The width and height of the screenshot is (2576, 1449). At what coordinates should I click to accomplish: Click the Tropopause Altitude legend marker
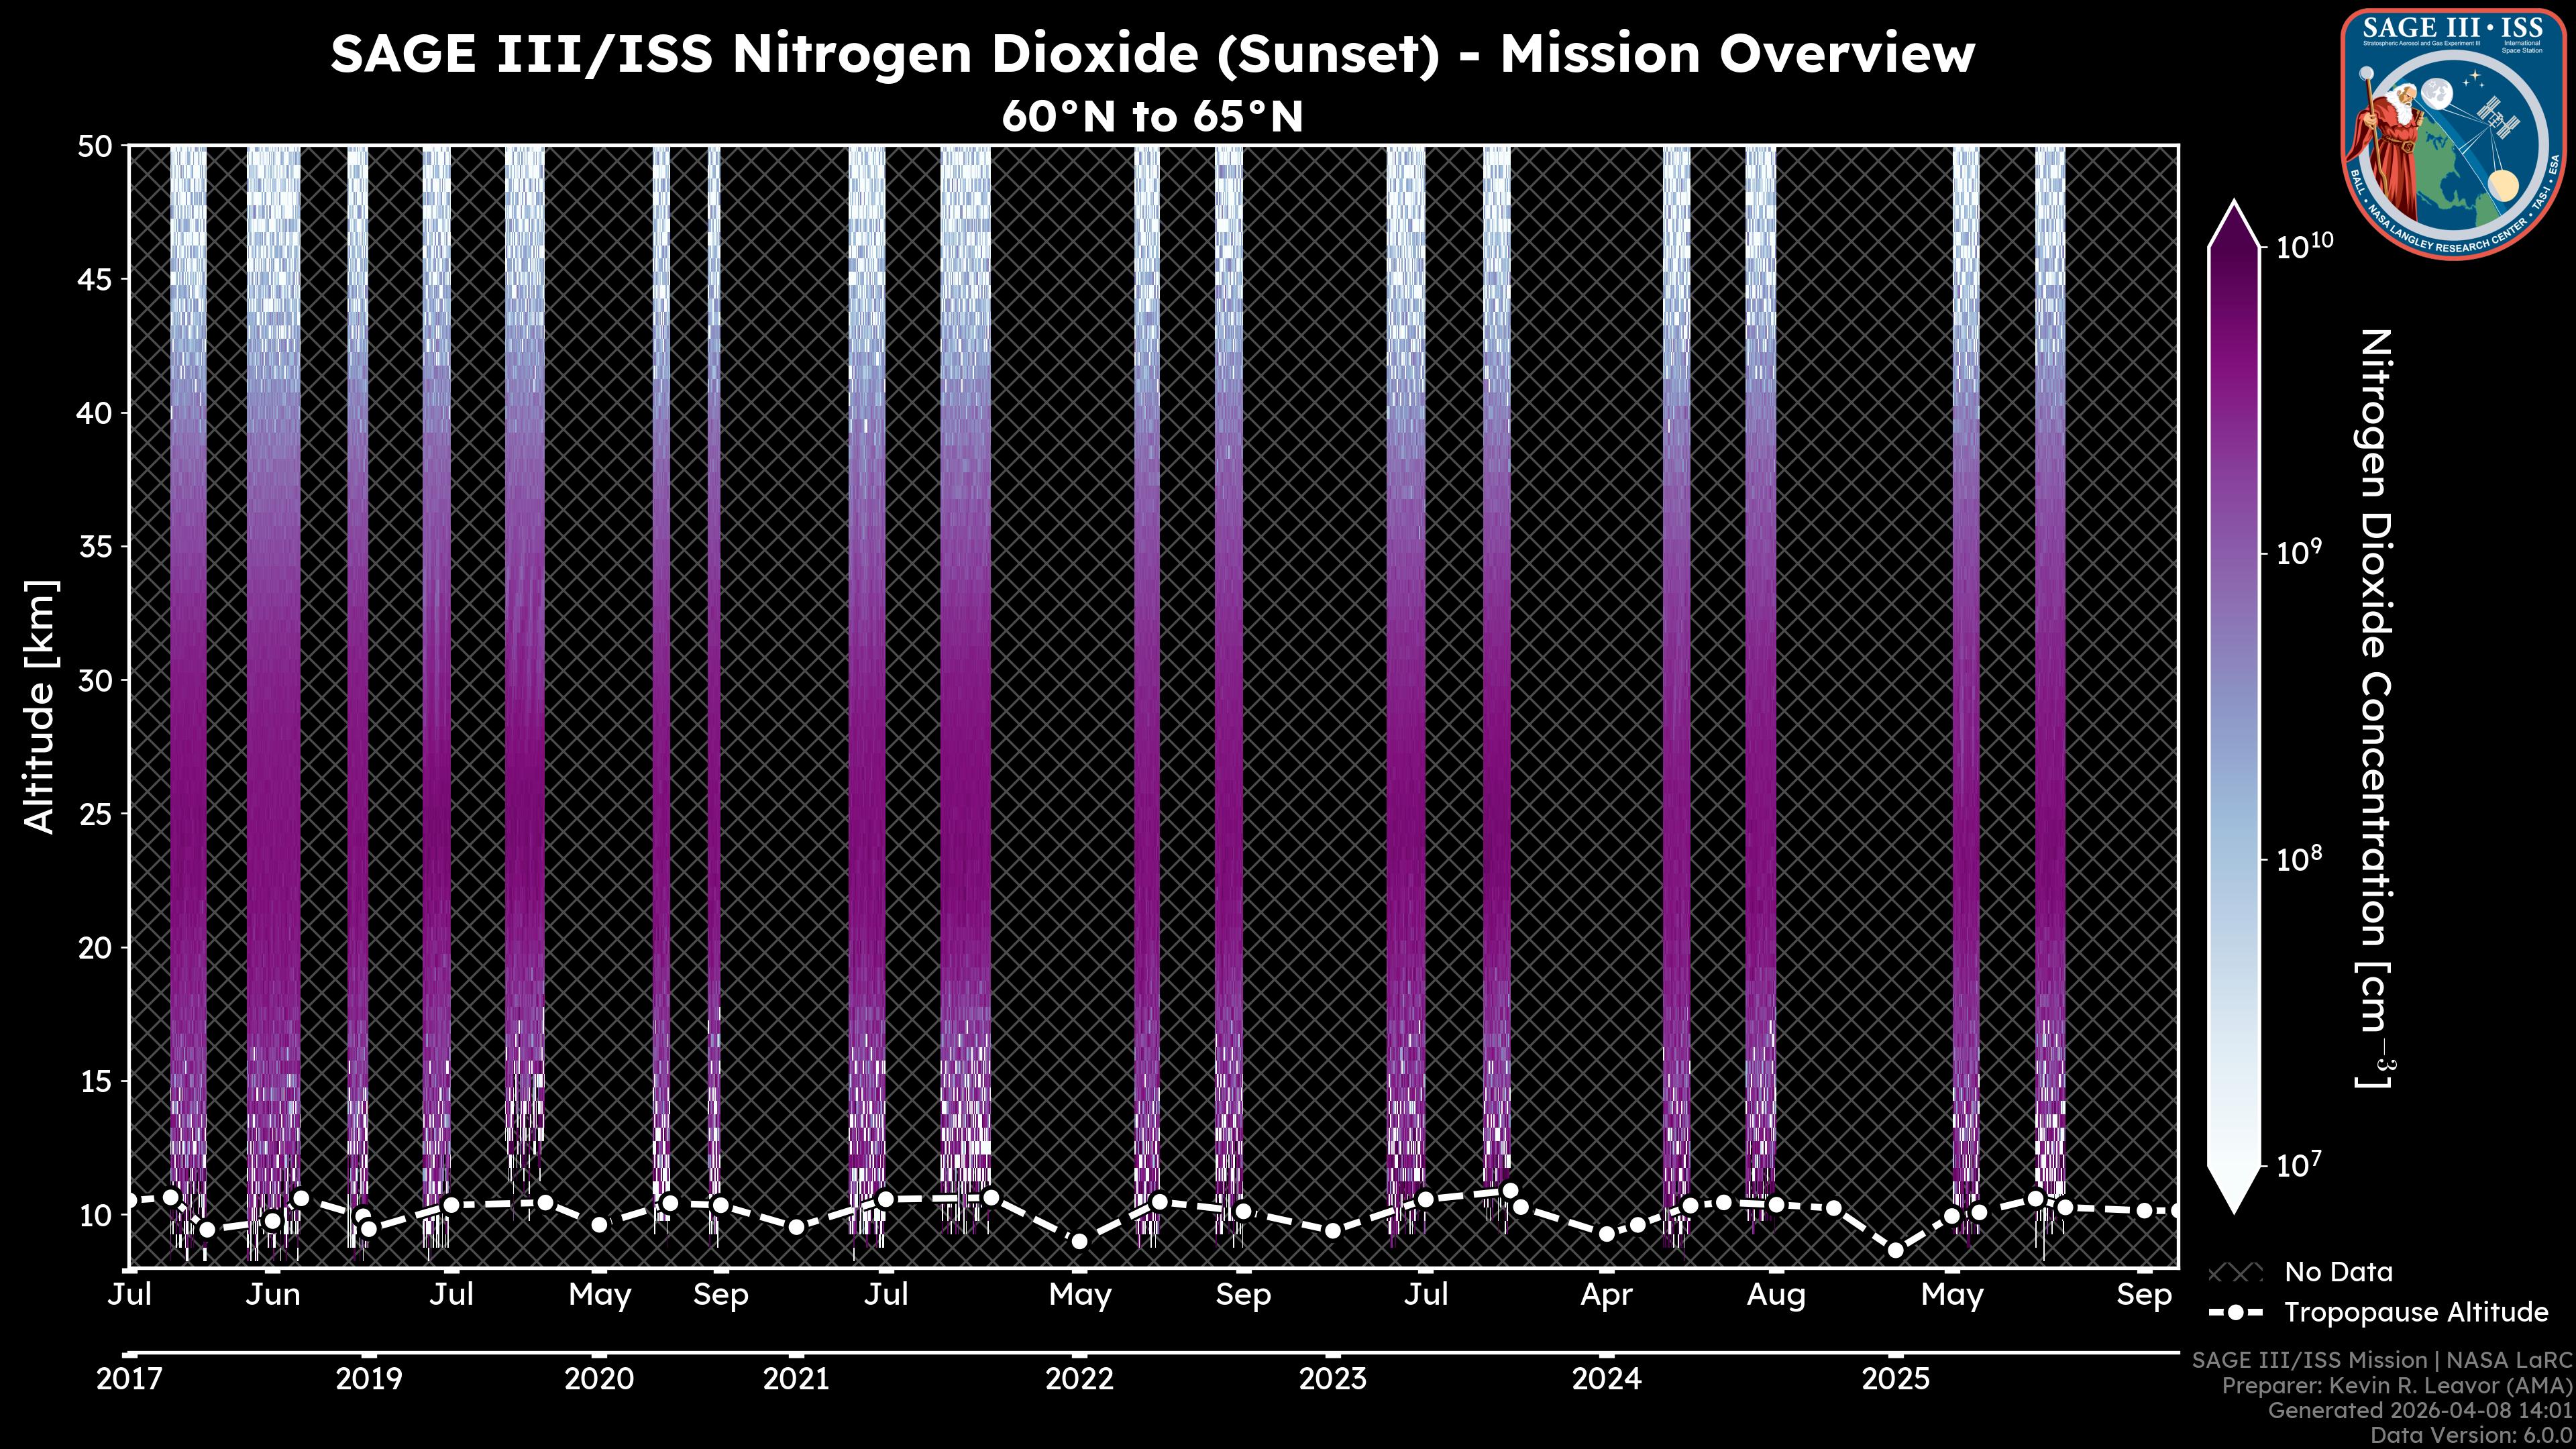2236,1313
